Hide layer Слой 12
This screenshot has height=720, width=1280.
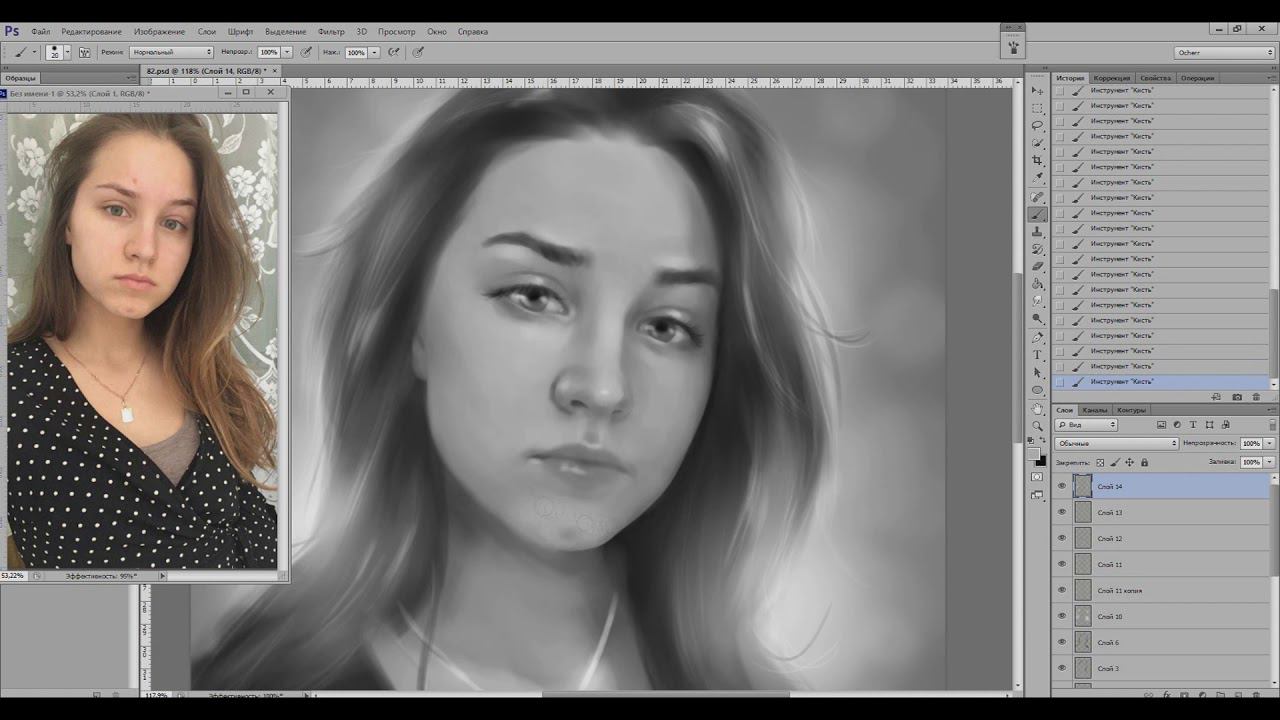[x=1062, y=538]
